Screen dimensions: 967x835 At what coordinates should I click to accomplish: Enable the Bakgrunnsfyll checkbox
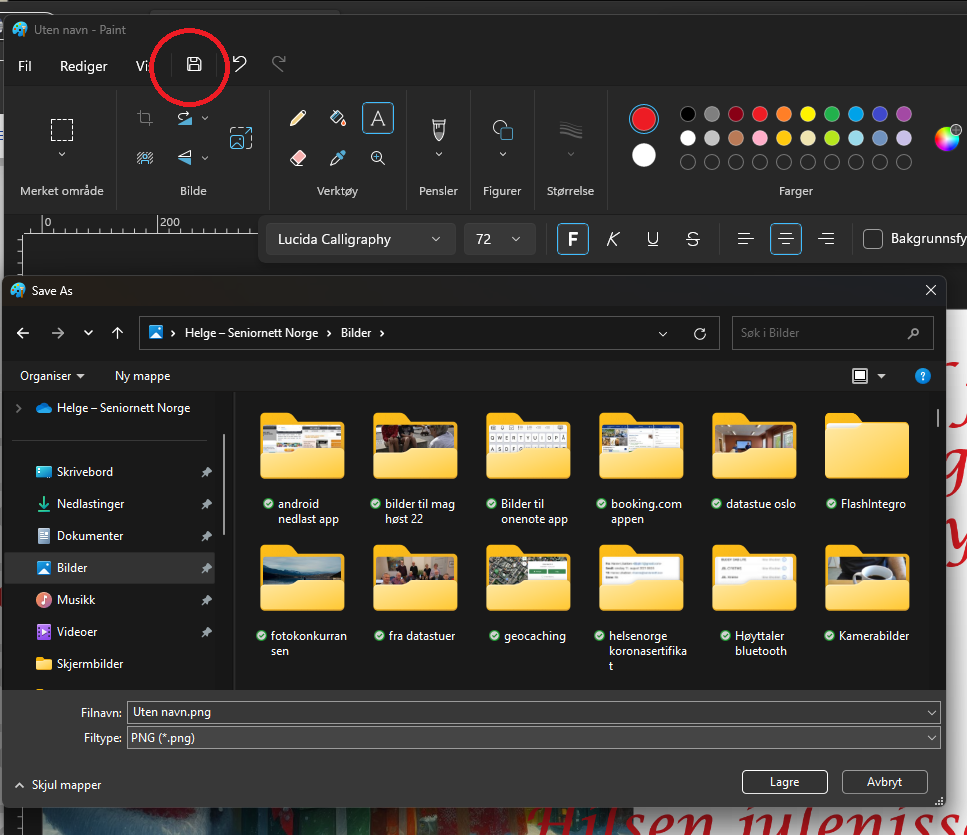click(x=873, y=239)
